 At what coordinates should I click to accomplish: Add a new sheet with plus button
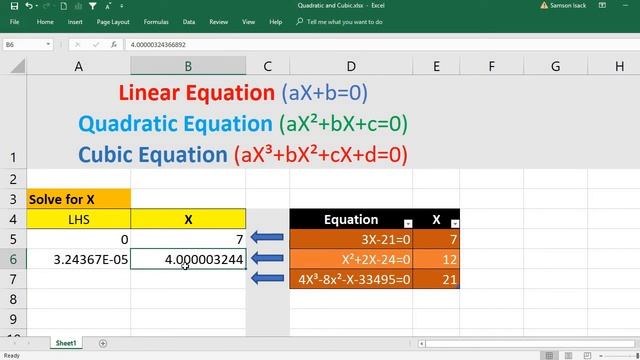pyautogui.click(x=103, y=344)
